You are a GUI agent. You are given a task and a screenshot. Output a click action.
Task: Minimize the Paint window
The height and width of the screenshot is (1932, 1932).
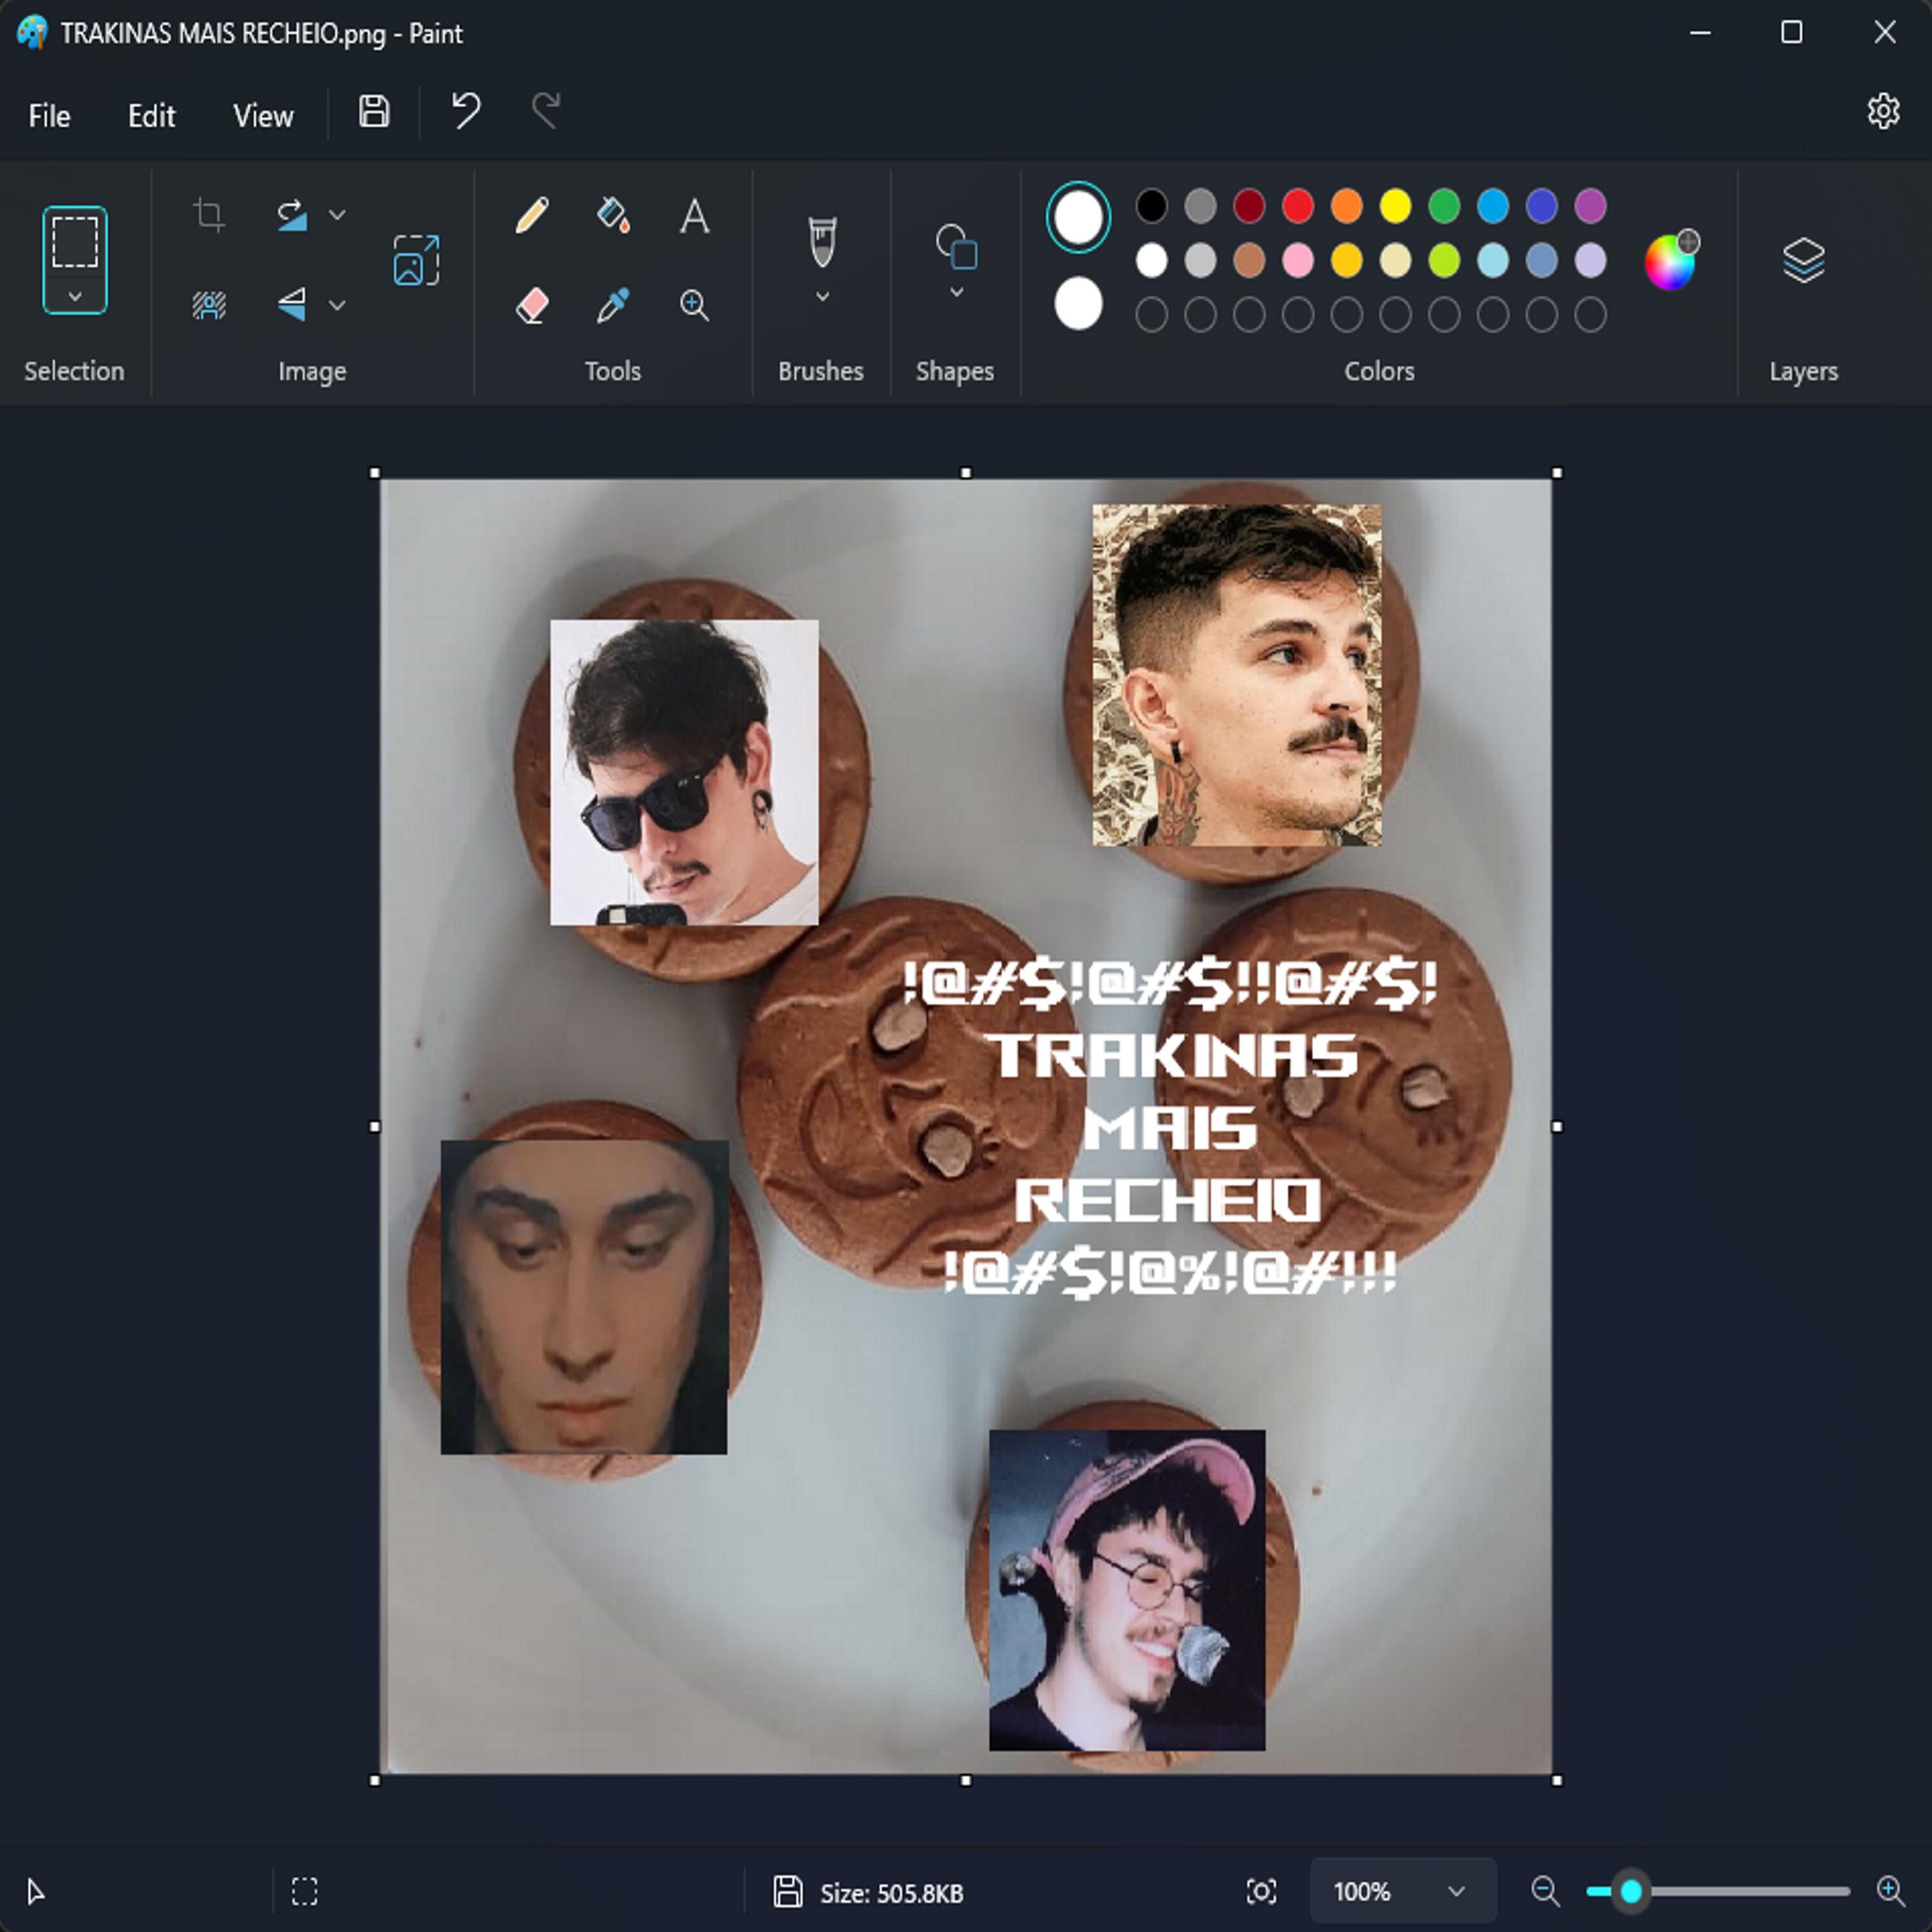pos(1700,33)
